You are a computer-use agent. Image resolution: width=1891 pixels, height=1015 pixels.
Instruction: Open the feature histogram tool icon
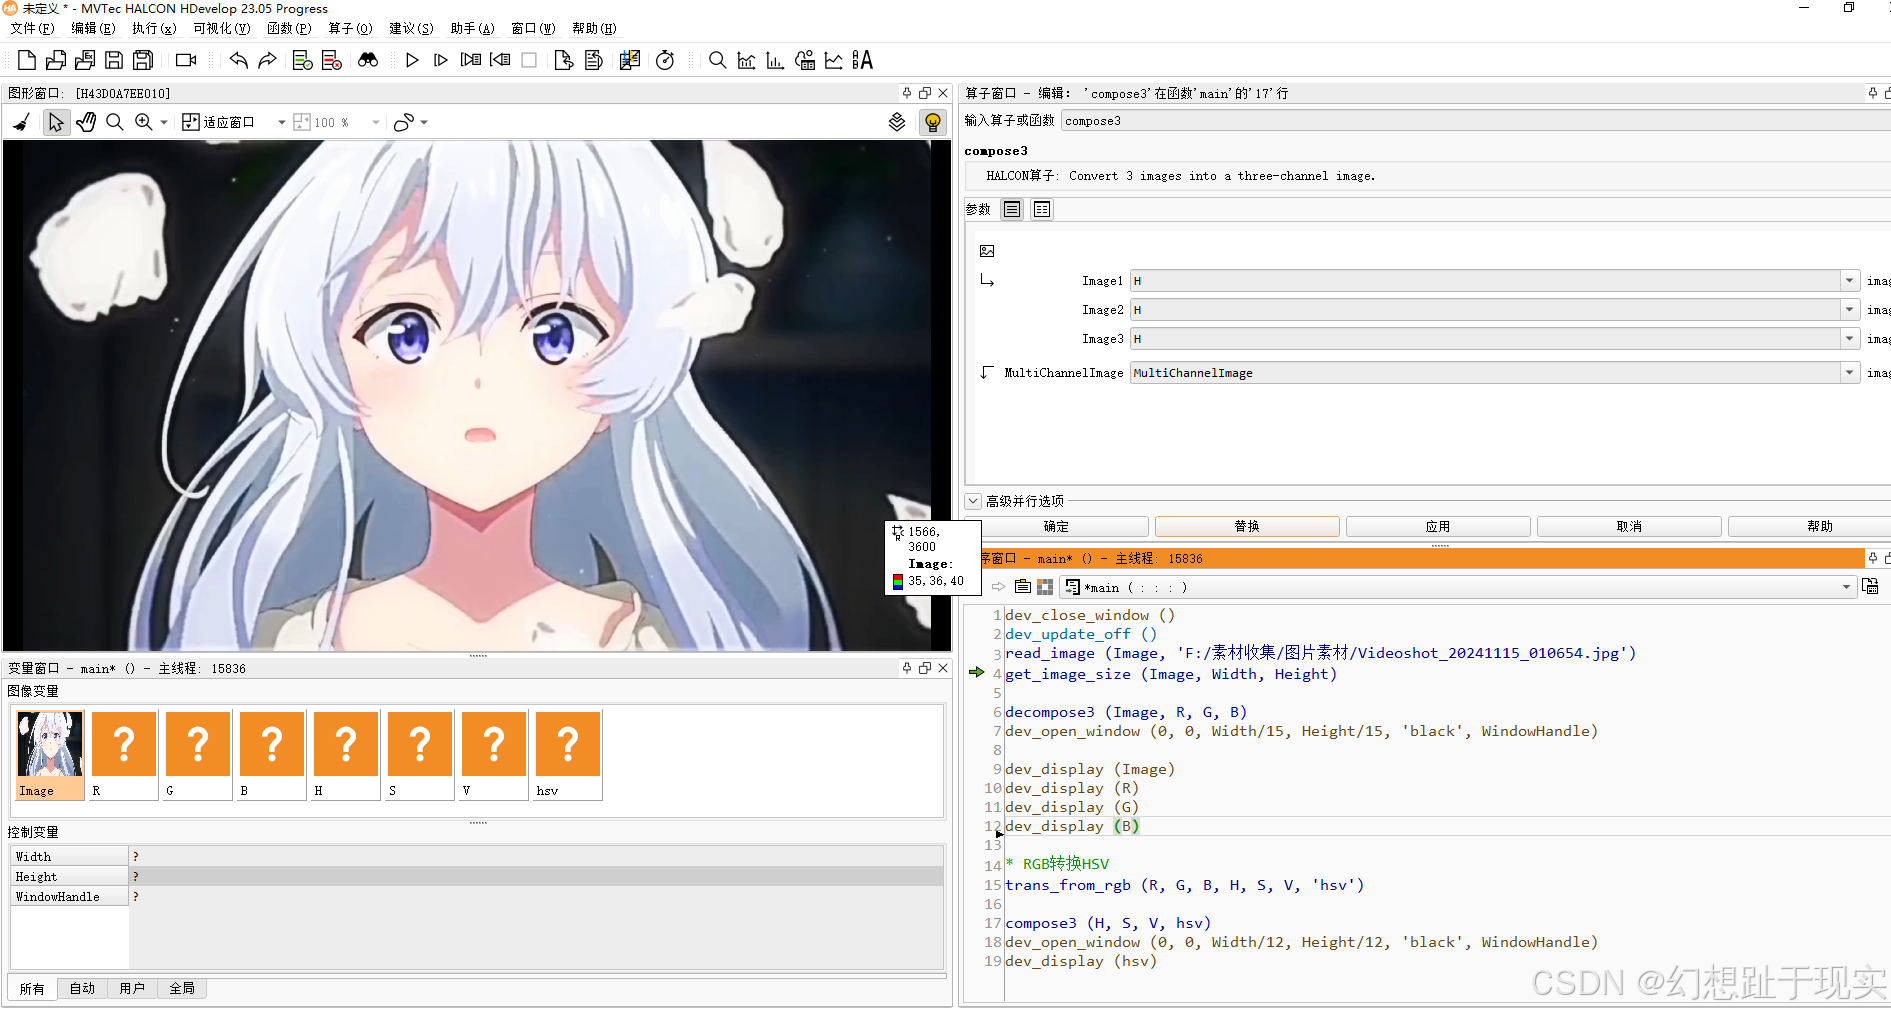pos(775,60)
